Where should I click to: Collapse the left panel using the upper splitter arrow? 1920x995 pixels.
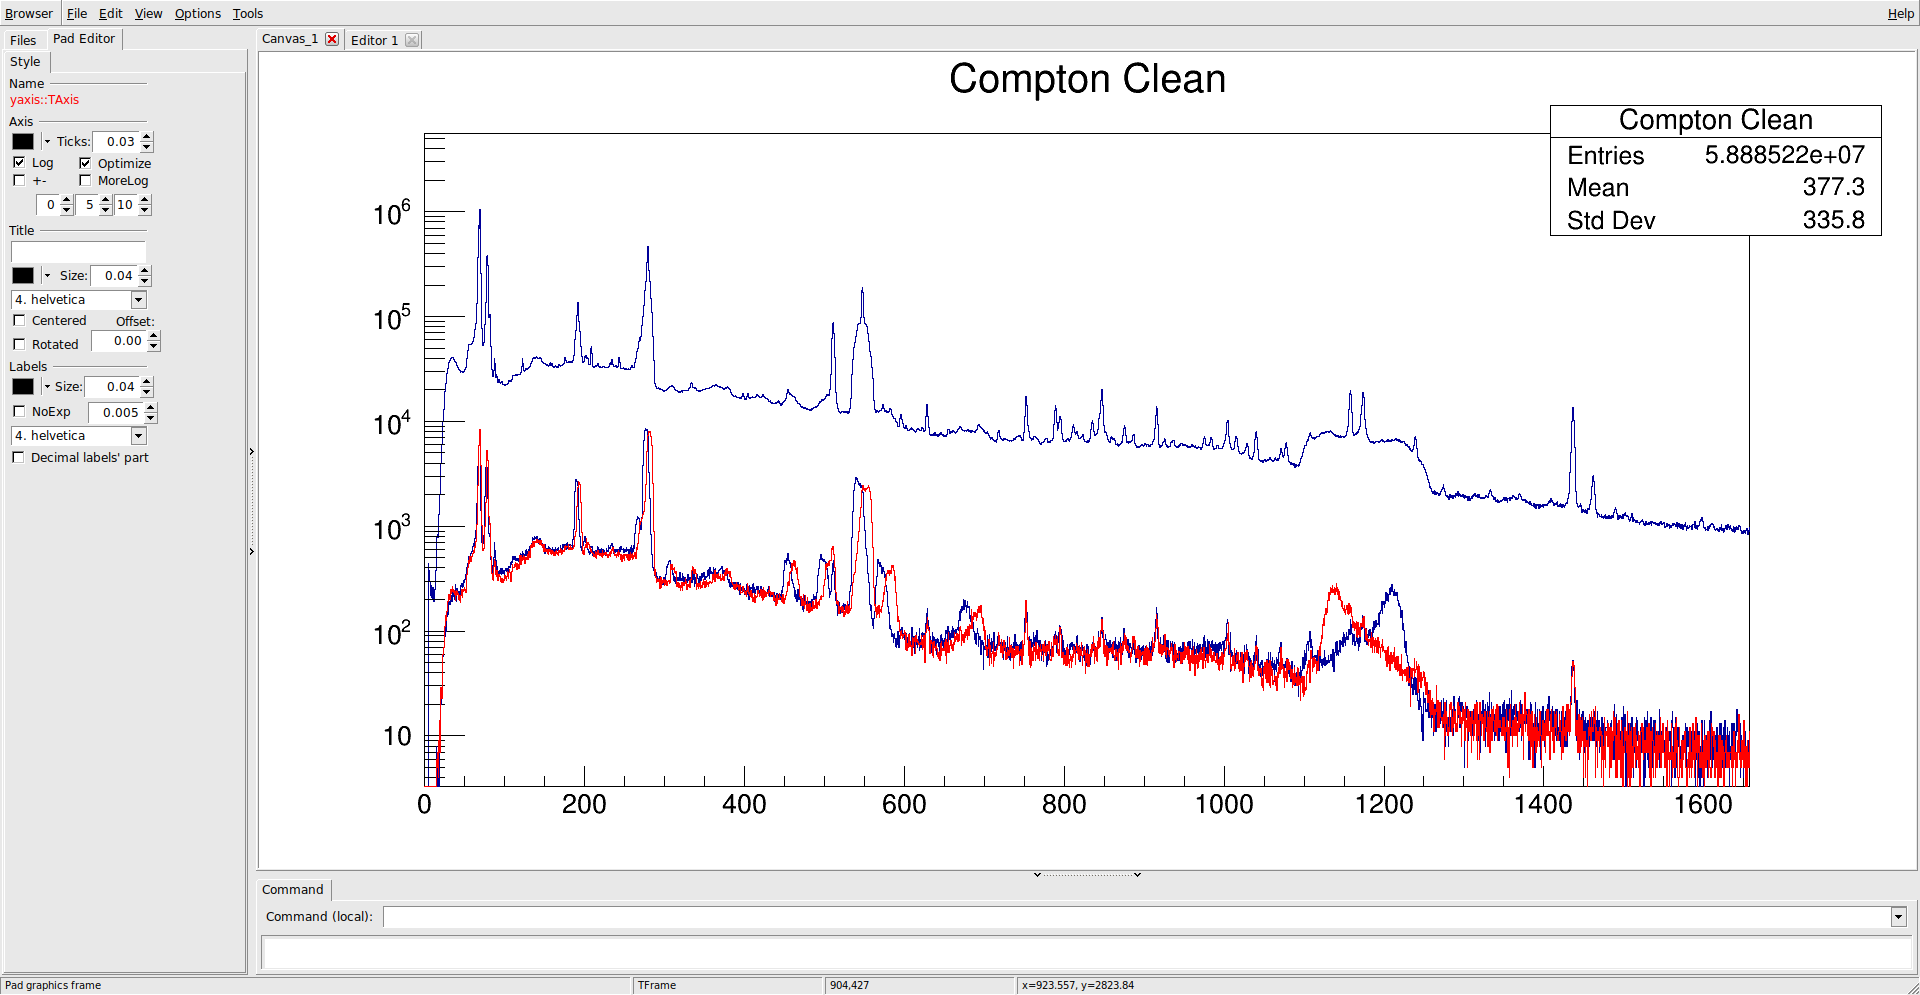[x=251, y=452]
